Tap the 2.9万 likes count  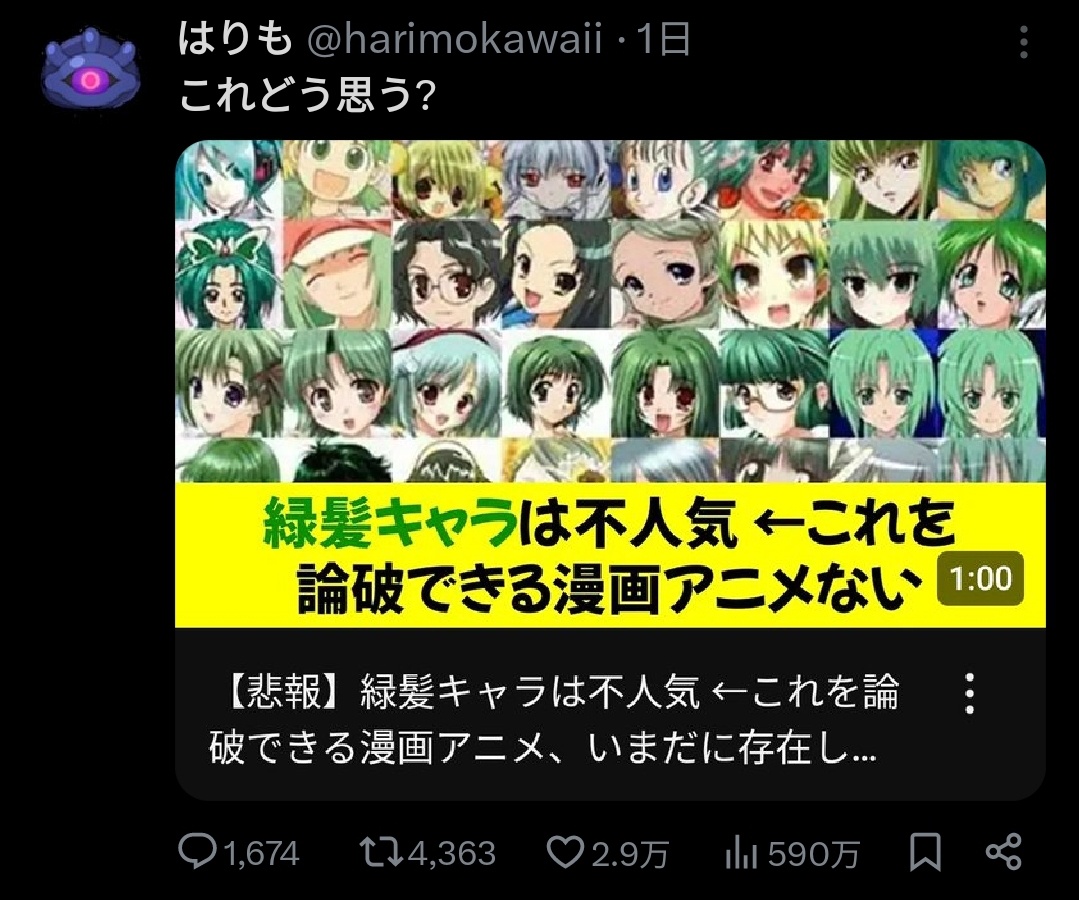(x=629, y=854)
